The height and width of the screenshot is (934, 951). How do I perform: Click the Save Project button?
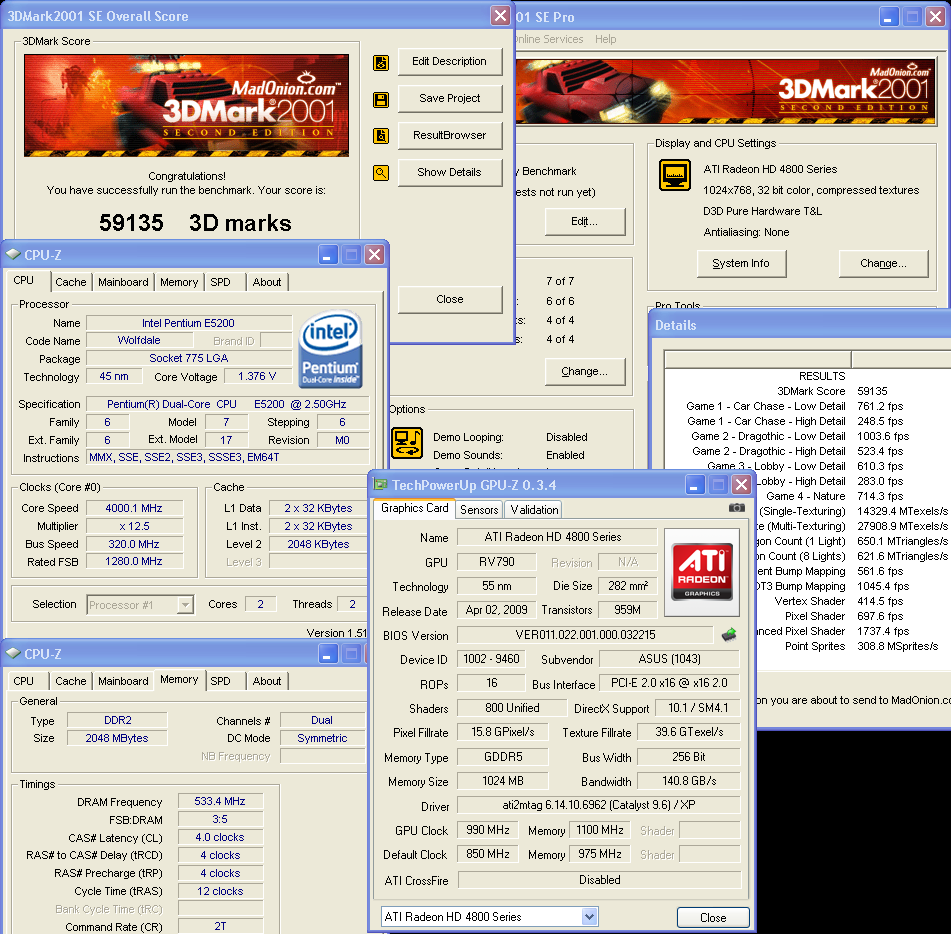click(450, 98)
